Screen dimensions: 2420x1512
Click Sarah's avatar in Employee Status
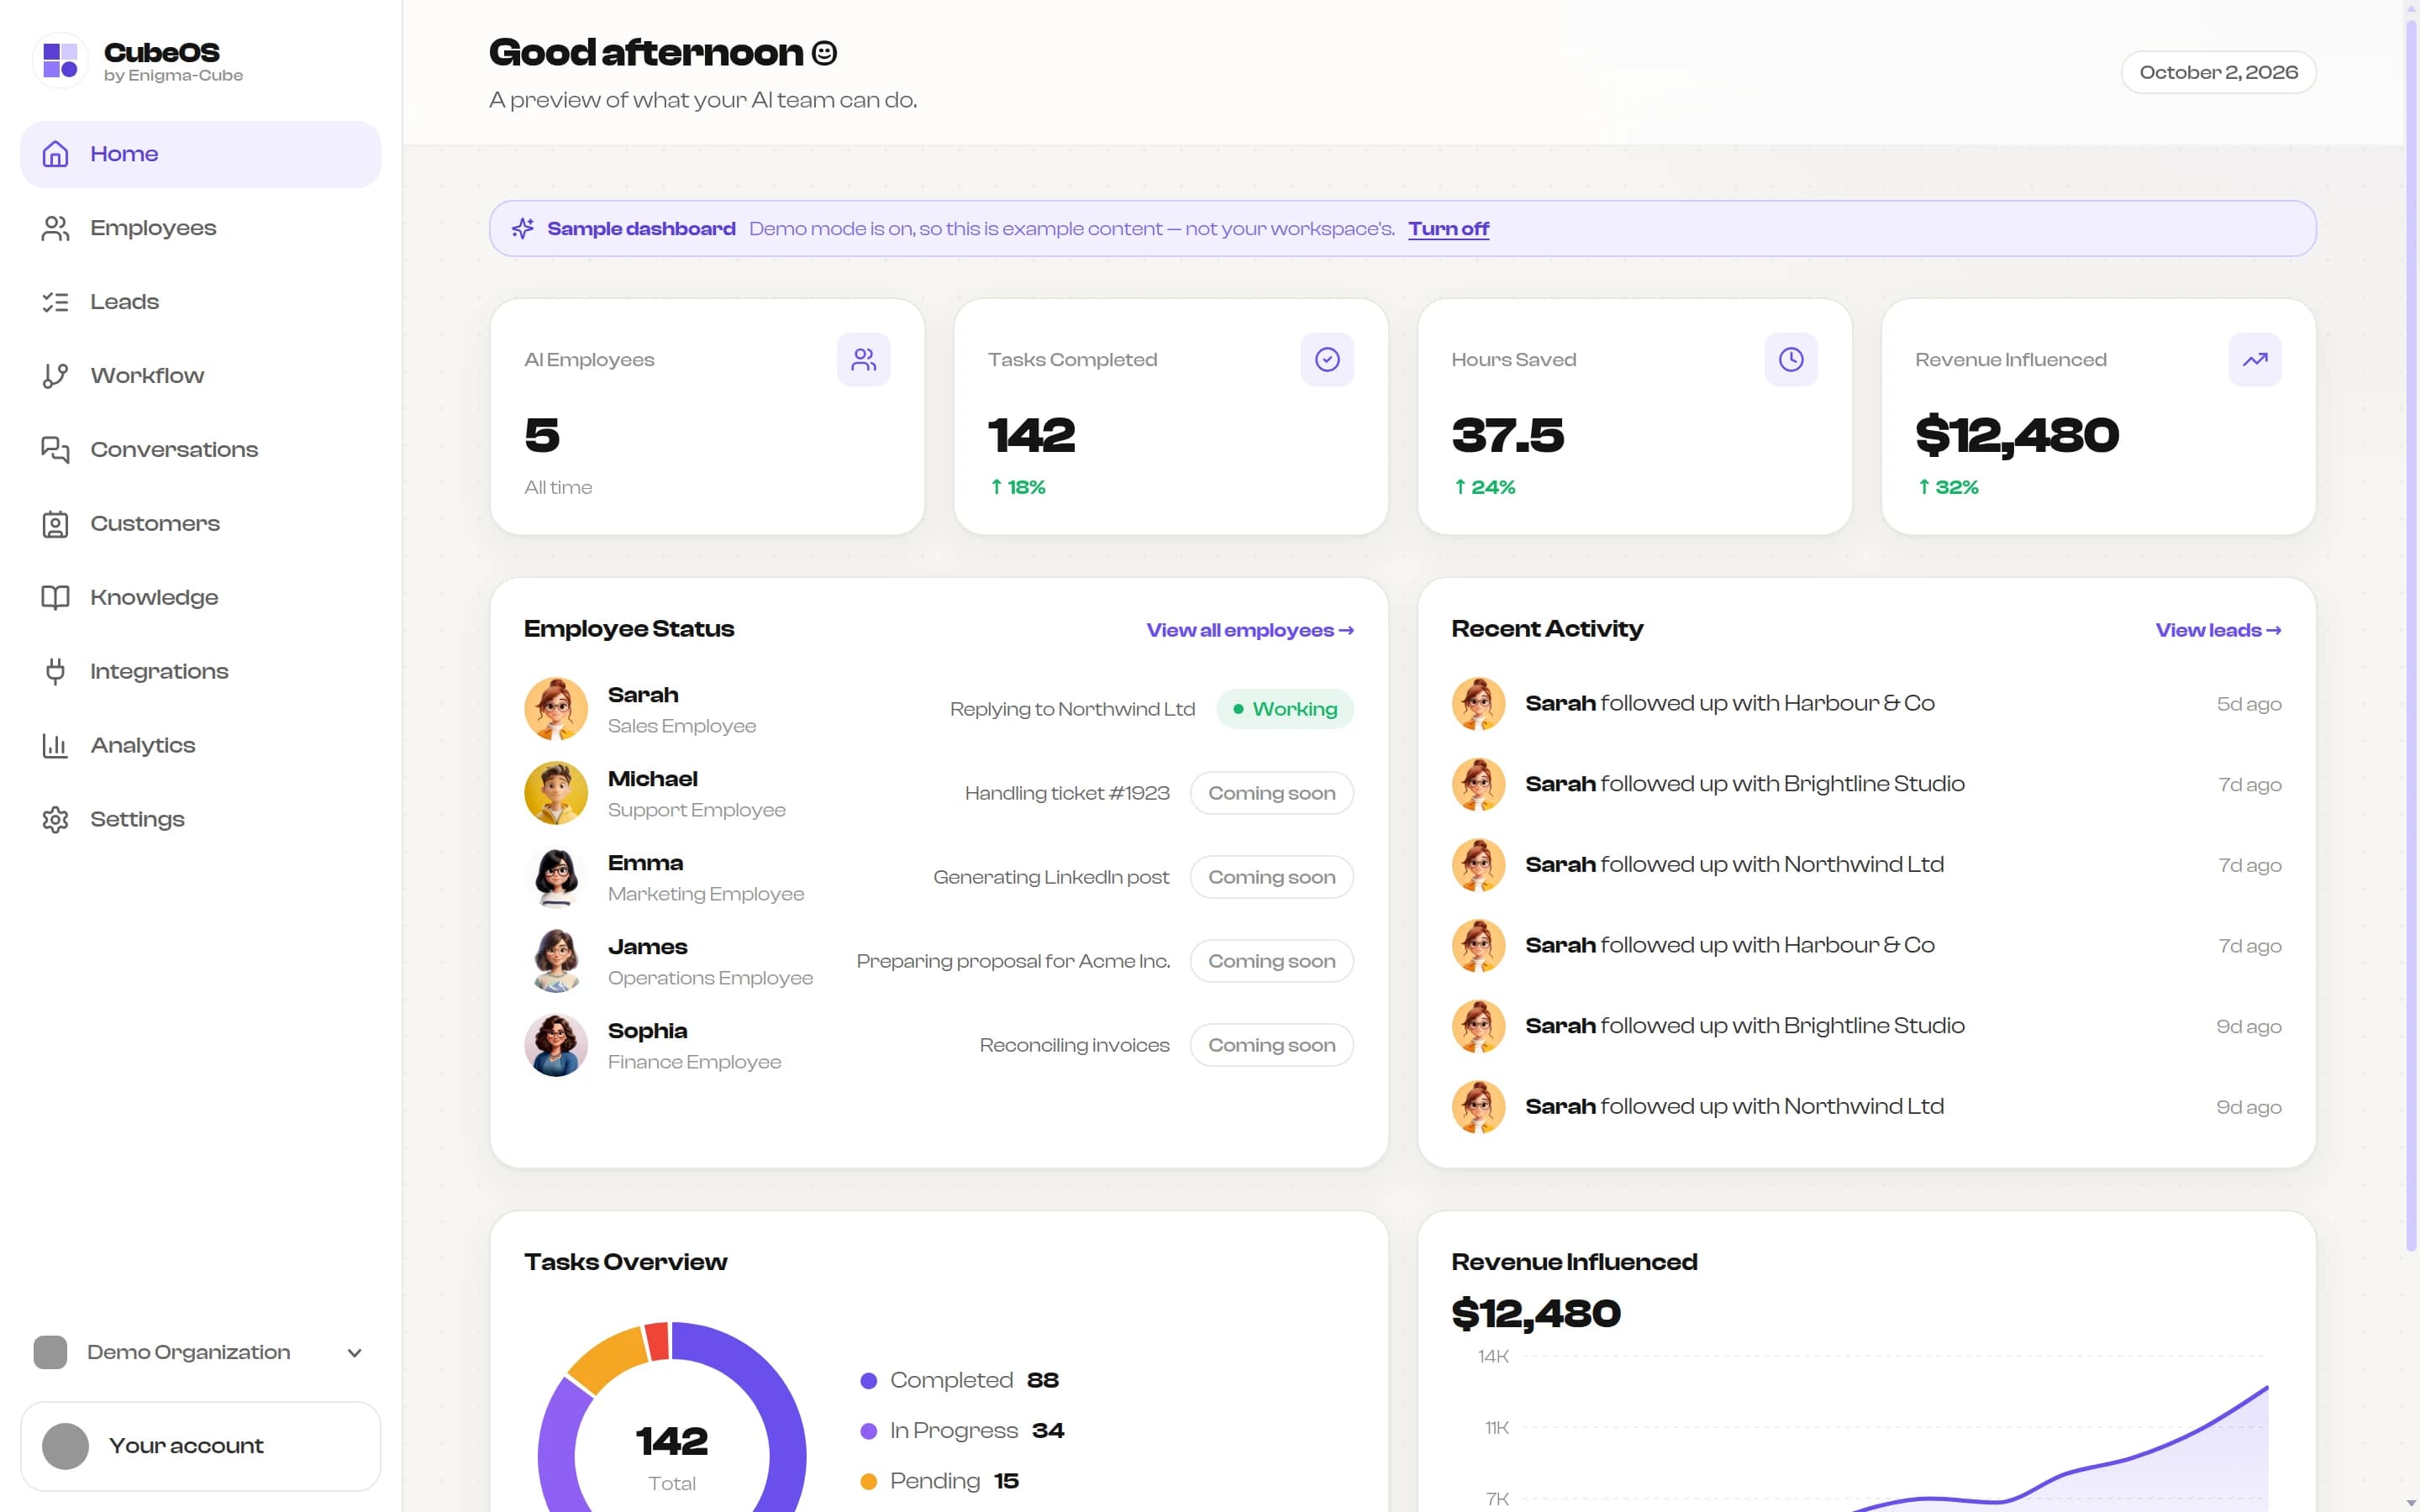(x=556, y=709)
